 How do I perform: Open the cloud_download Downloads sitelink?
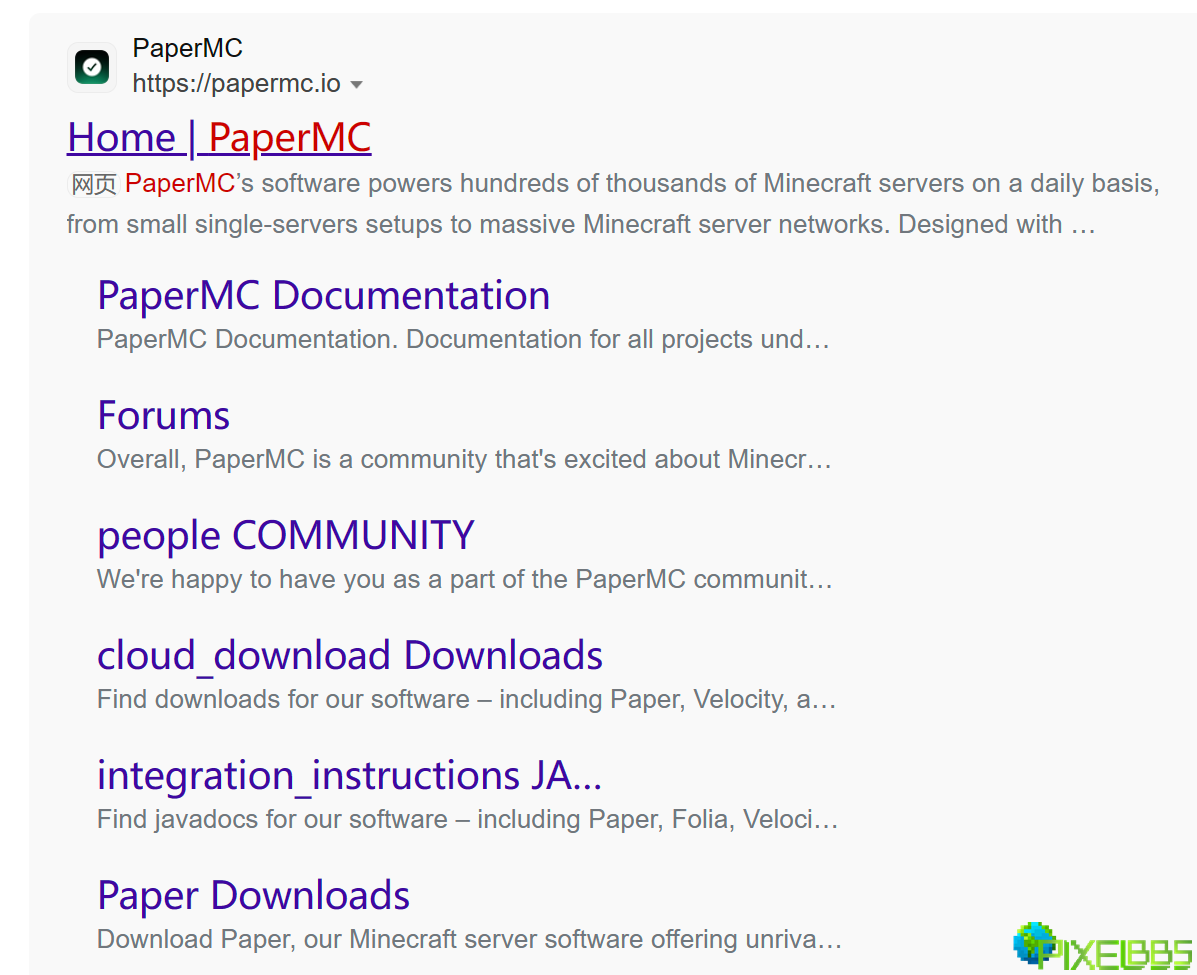click(x=350, y=655)
